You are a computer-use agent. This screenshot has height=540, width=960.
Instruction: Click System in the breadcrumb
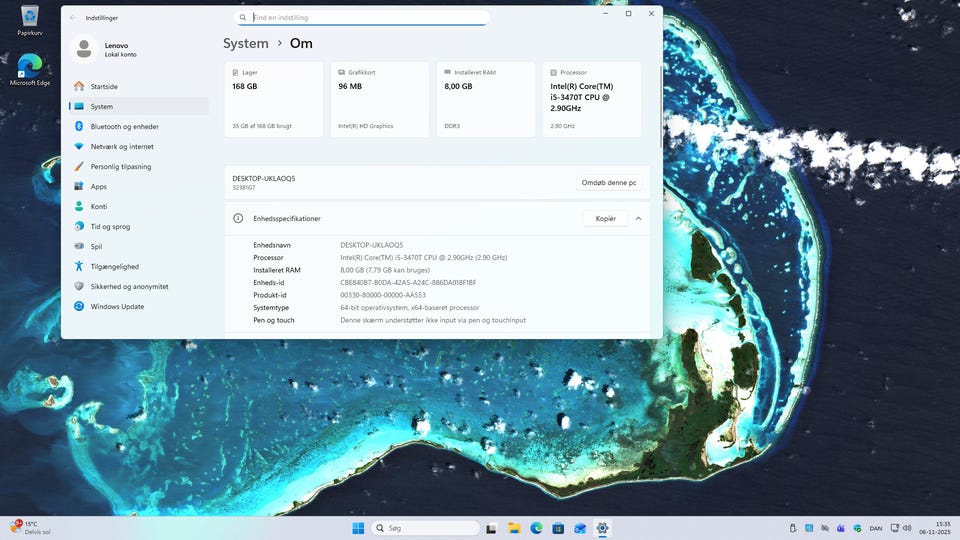click(x=246, y=44)
